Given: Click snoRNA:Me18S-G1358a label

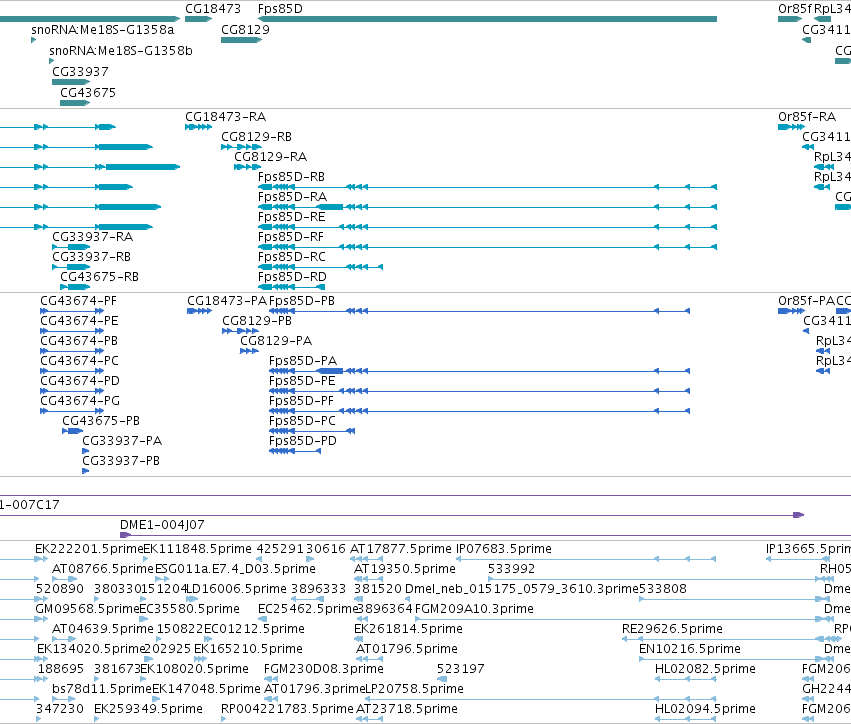Looking at the screenshot, I should click(x=103, y=29).
